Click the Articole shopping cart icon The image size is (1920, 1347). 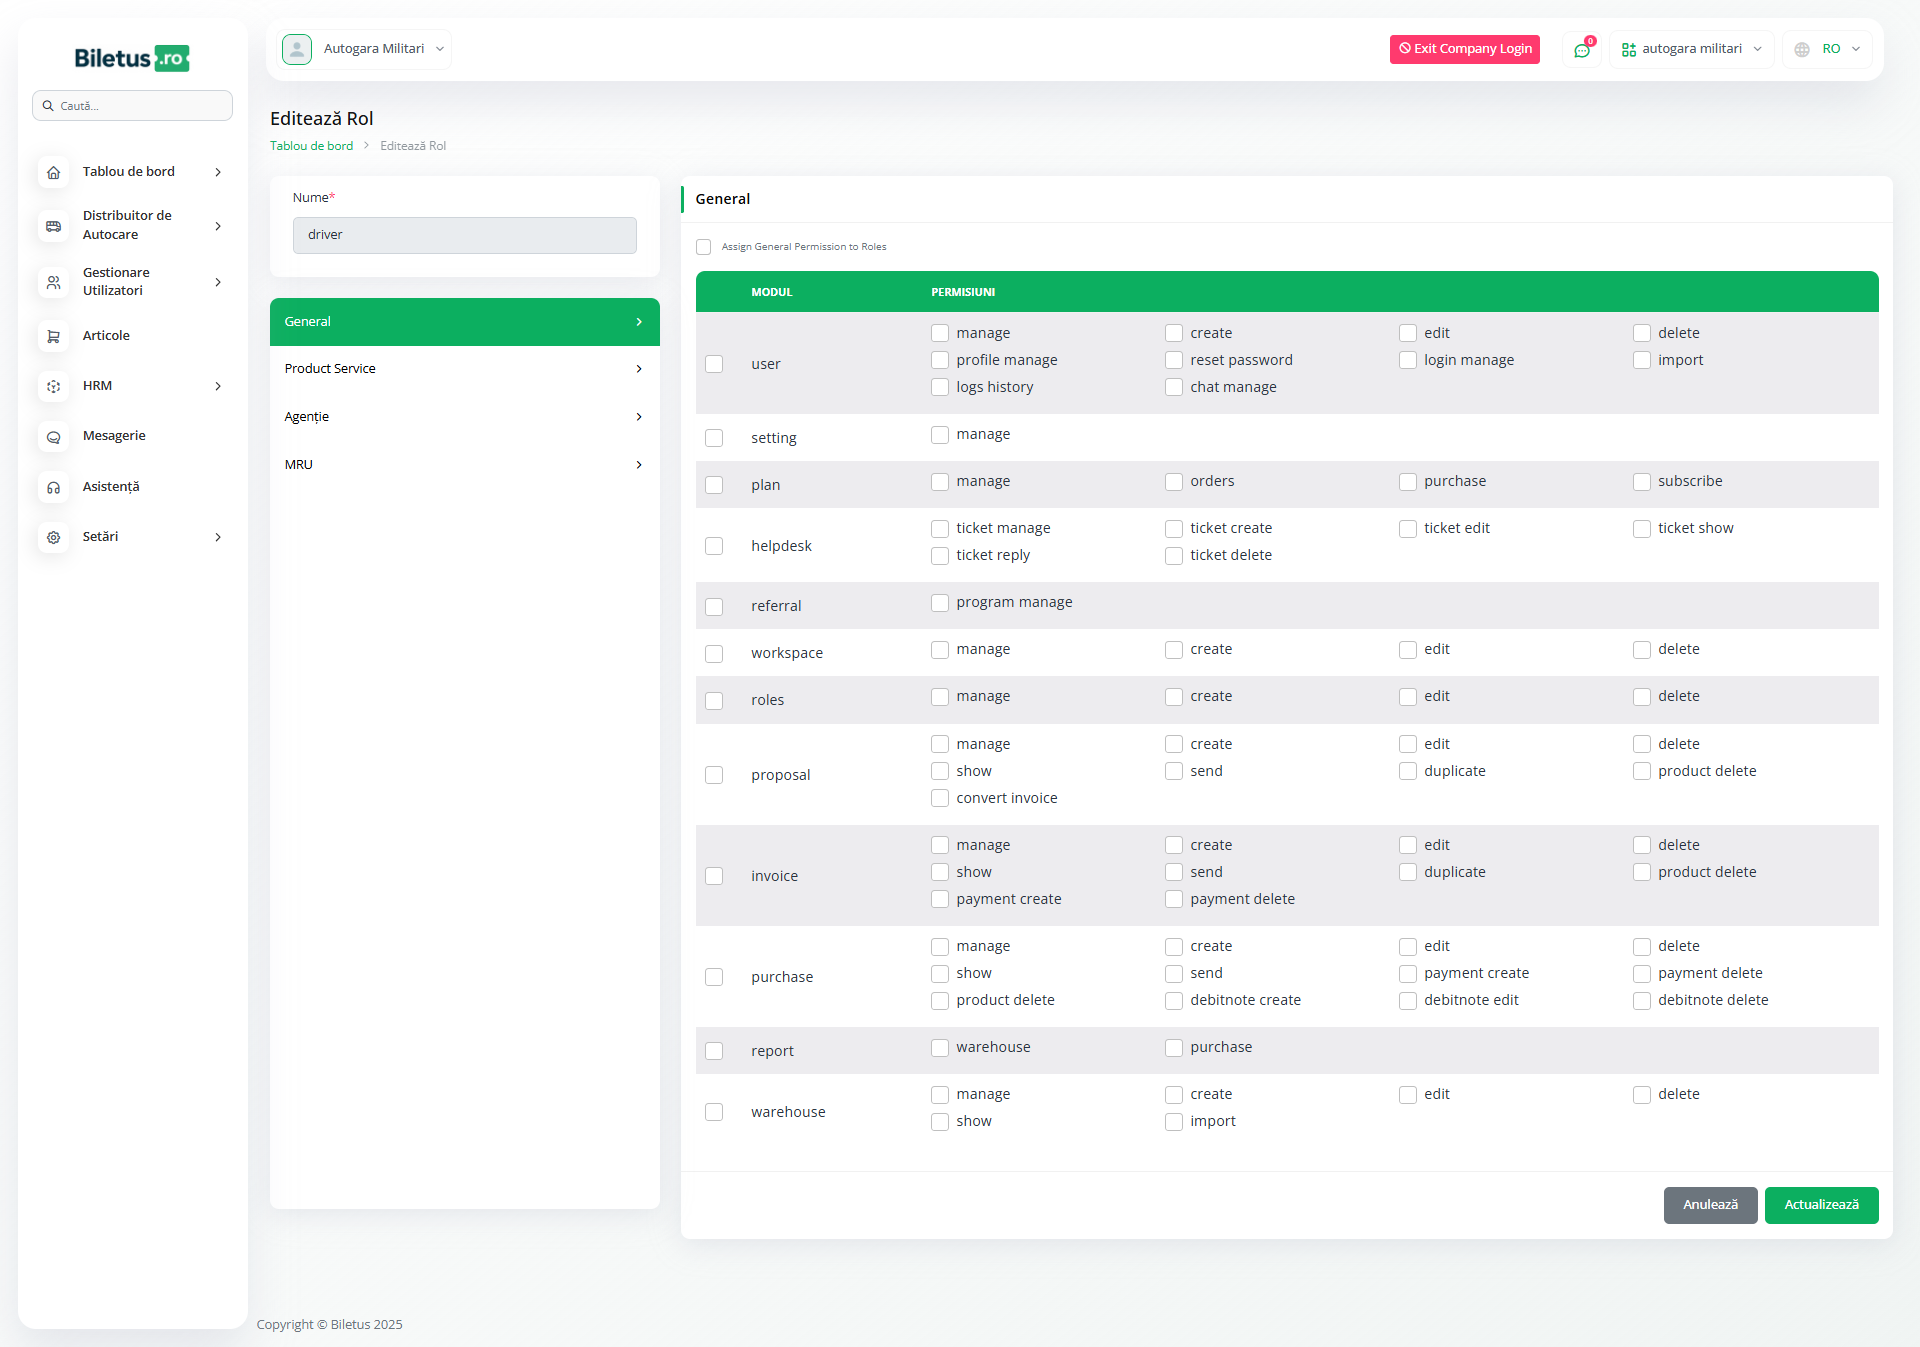[x=54, y=336]
